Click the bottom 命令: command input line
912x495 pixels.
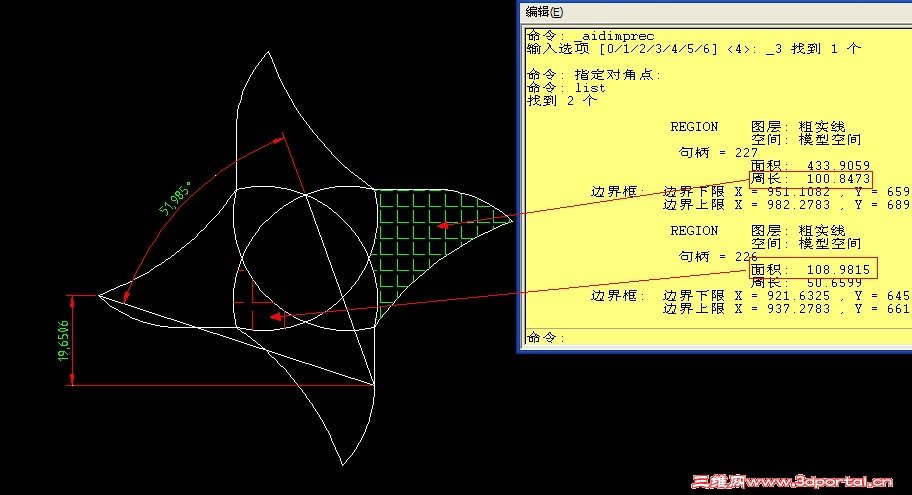click(x=719, y=337)
